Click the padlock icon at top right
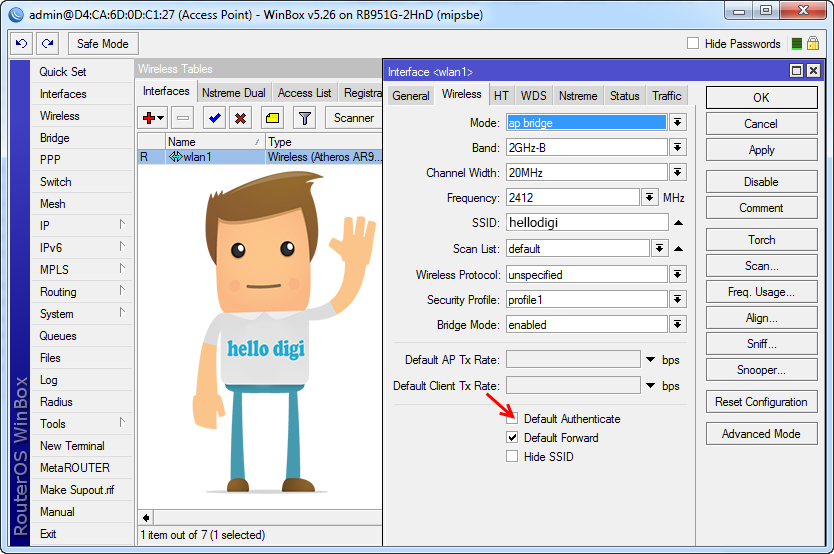 point(813,44)
